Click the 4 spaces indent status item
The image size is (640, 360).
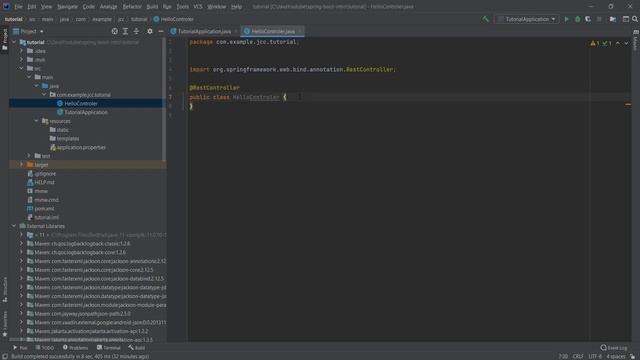616,356
